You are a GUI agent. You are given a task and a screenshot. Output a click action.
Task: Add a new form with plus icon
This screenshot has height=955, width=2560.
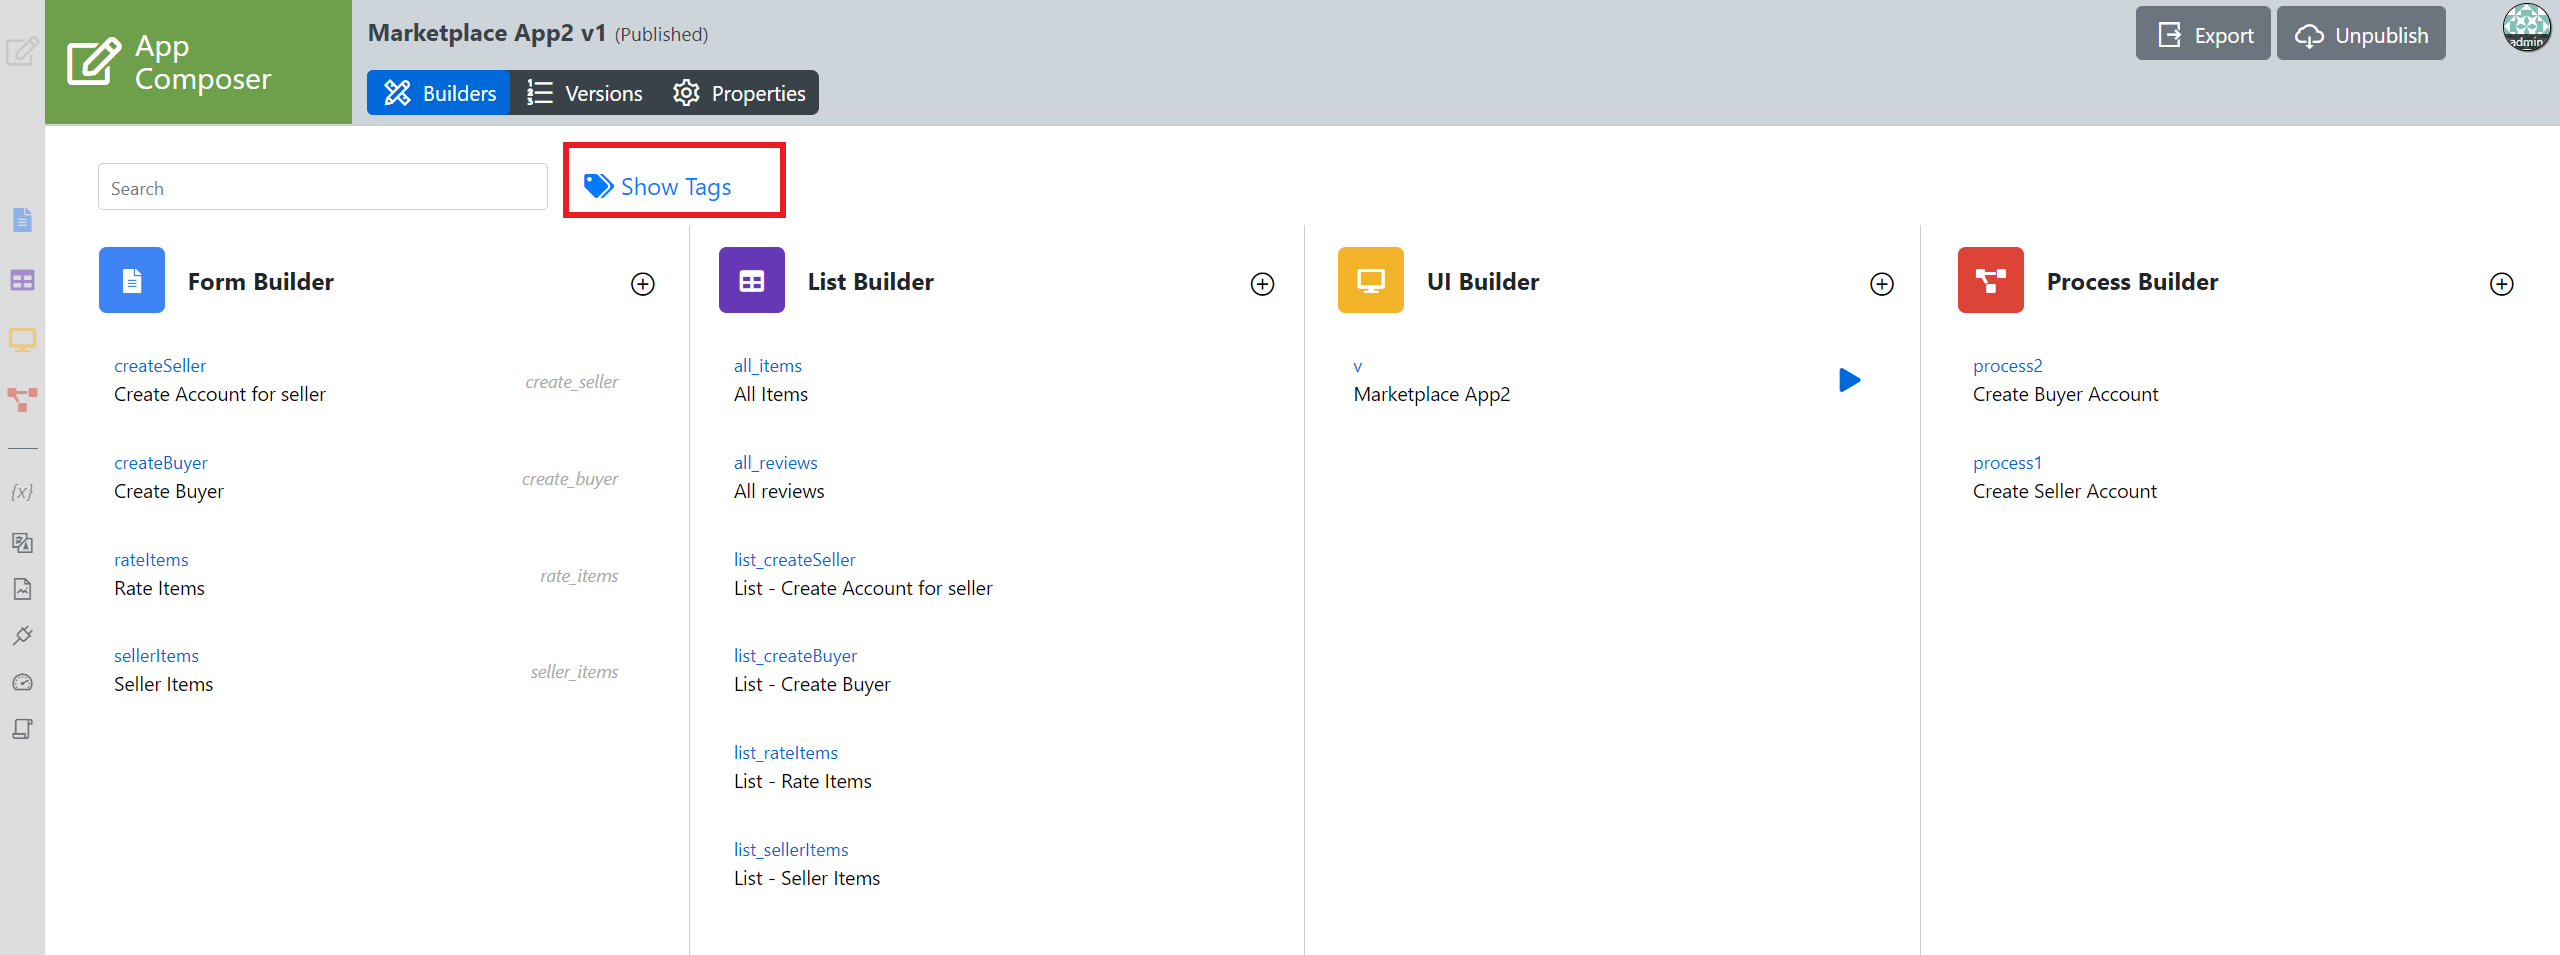click(643, 284)
